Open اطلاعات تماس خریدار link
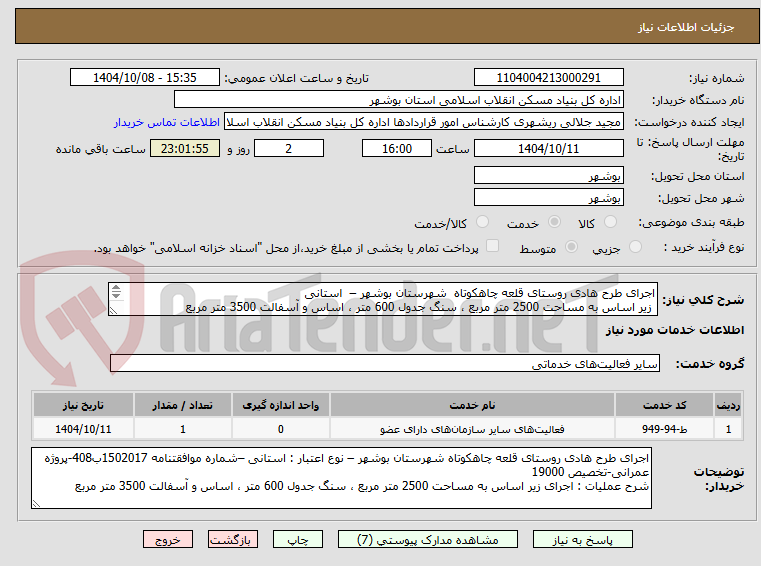Screen dimensions: 761x566 click(167, 122)
